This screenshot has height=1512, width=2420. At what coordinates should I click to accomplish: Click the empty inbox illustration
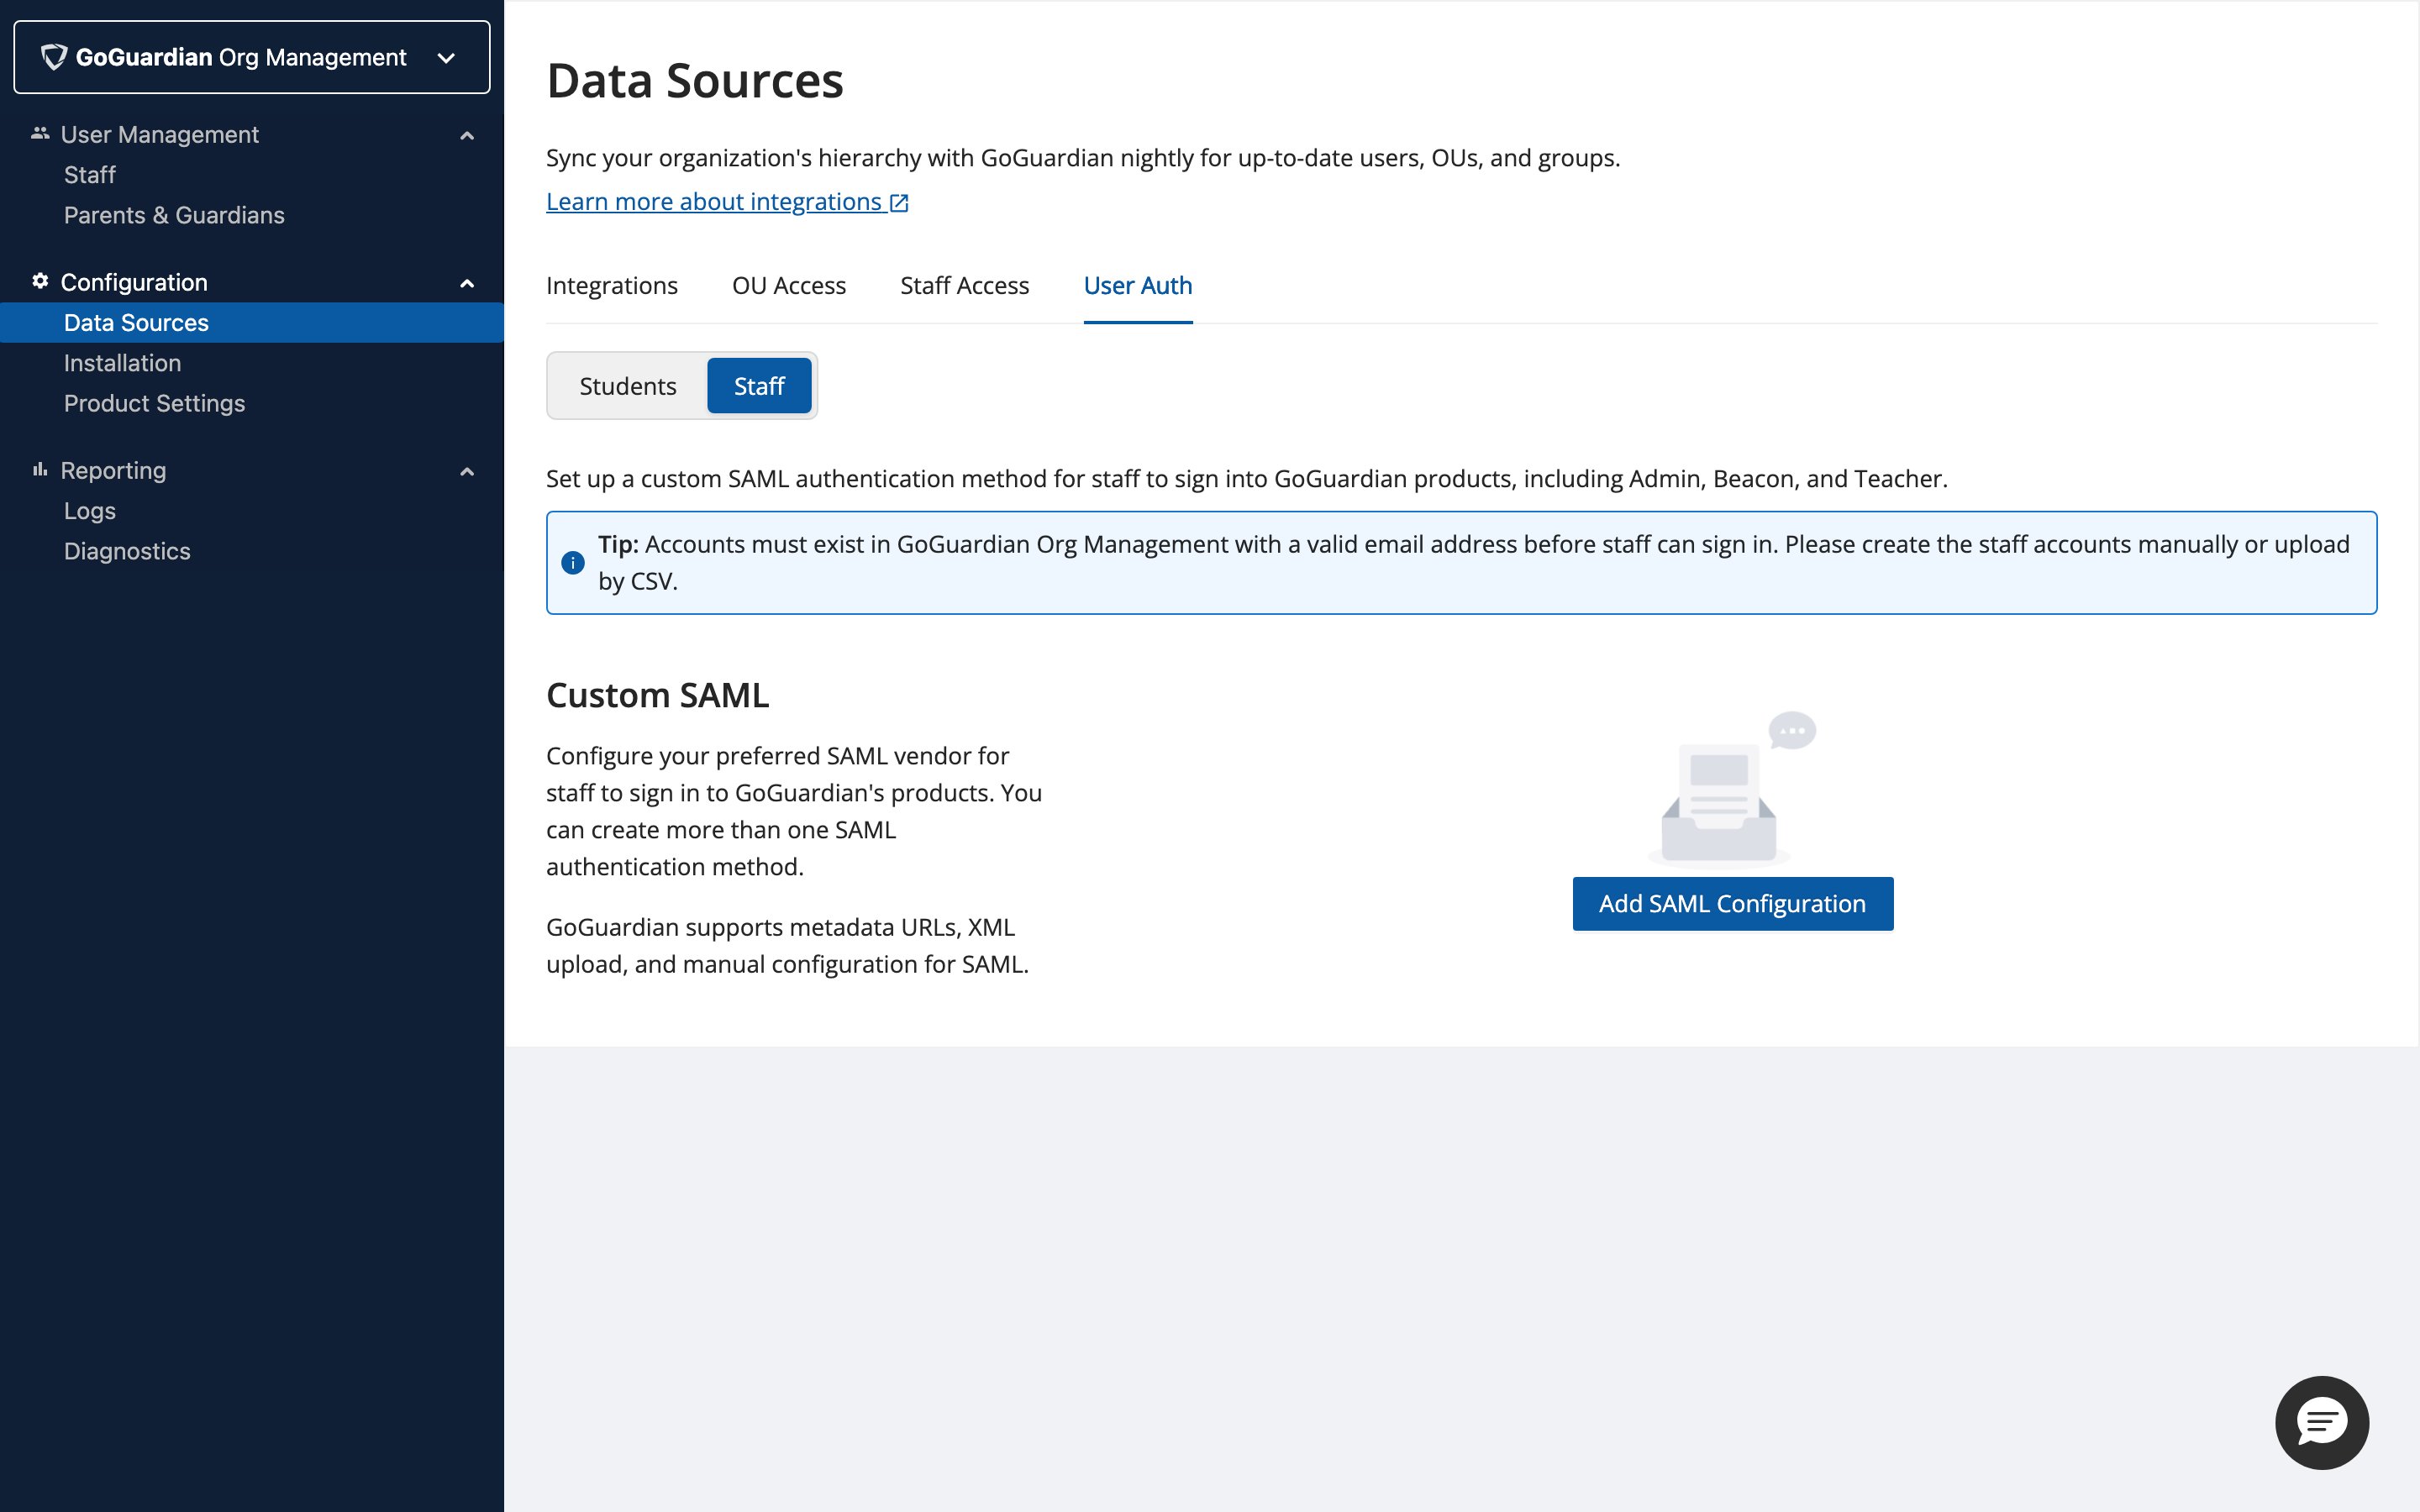1732,789
